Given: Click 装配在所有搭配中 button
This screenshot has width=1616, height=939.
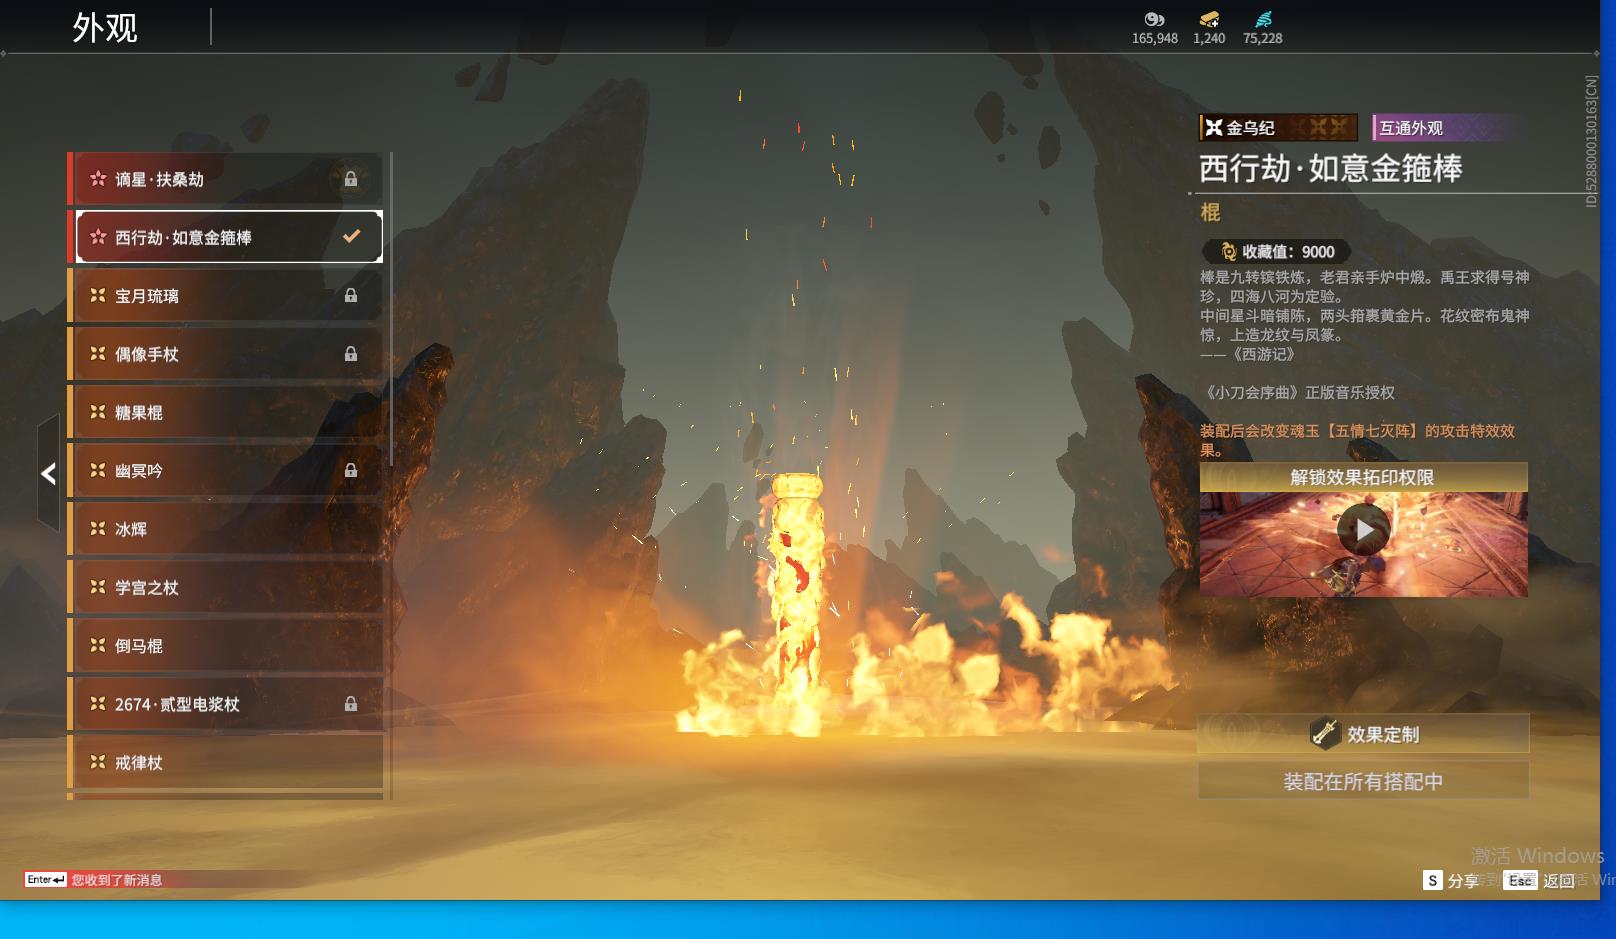Looking at the screenshot, I should pyautogui.click(x=1363, y=781).
